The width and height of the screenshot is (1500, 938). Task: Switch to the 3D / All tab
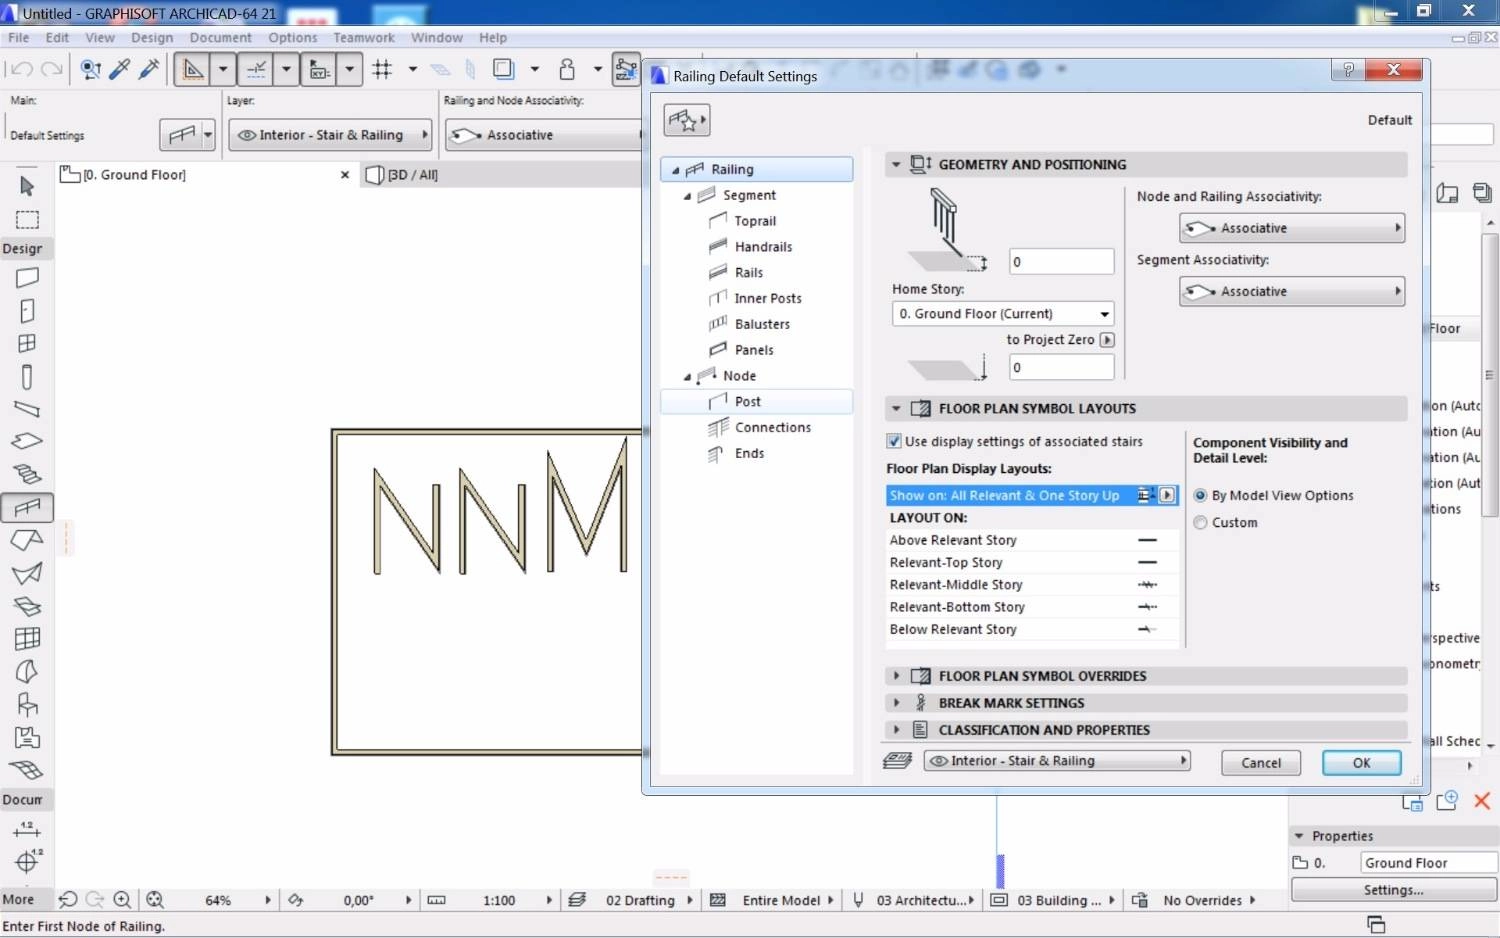click(412, 175)
